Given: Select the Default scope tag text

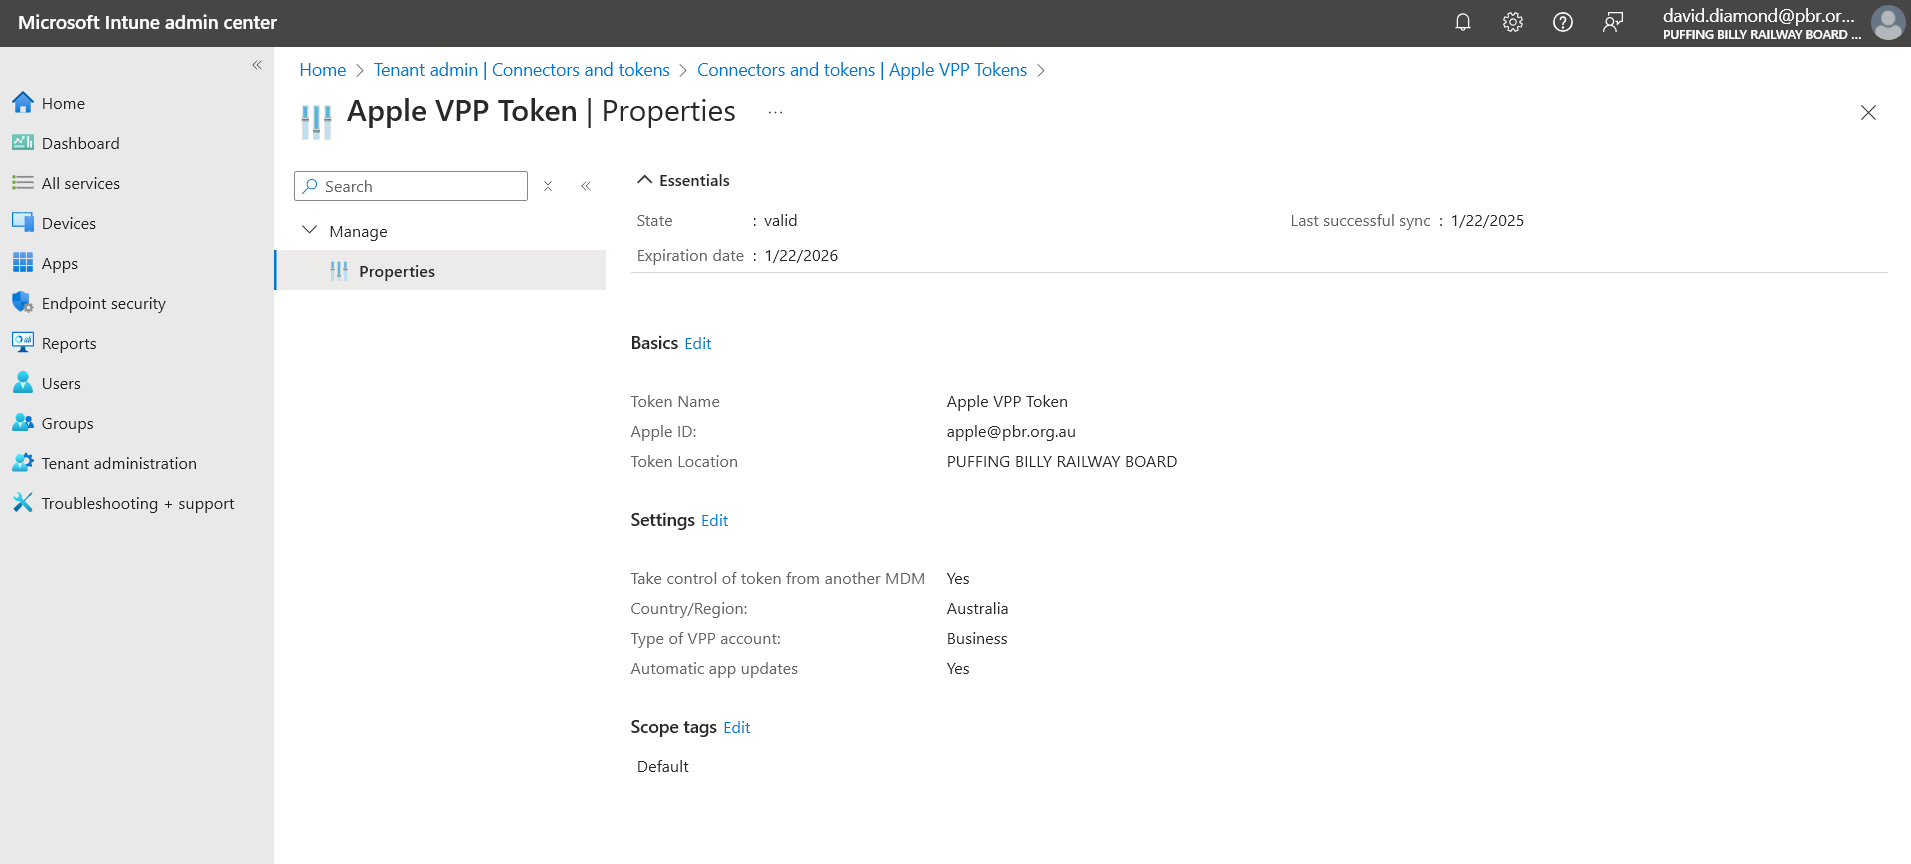Looking at the screenshot, I should [663, 766].
